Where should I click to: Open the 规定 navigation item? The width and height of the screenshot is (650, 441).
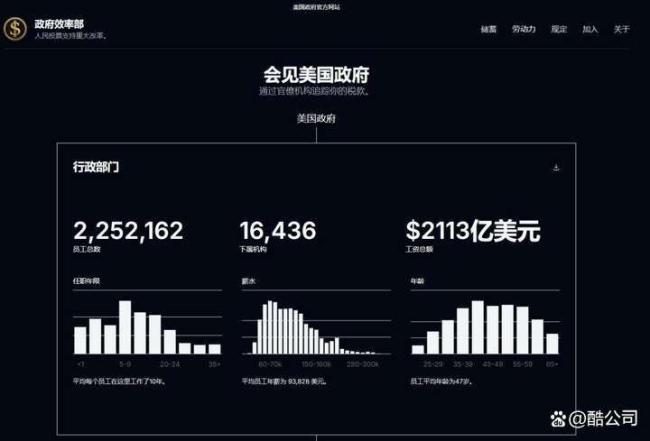559,29
